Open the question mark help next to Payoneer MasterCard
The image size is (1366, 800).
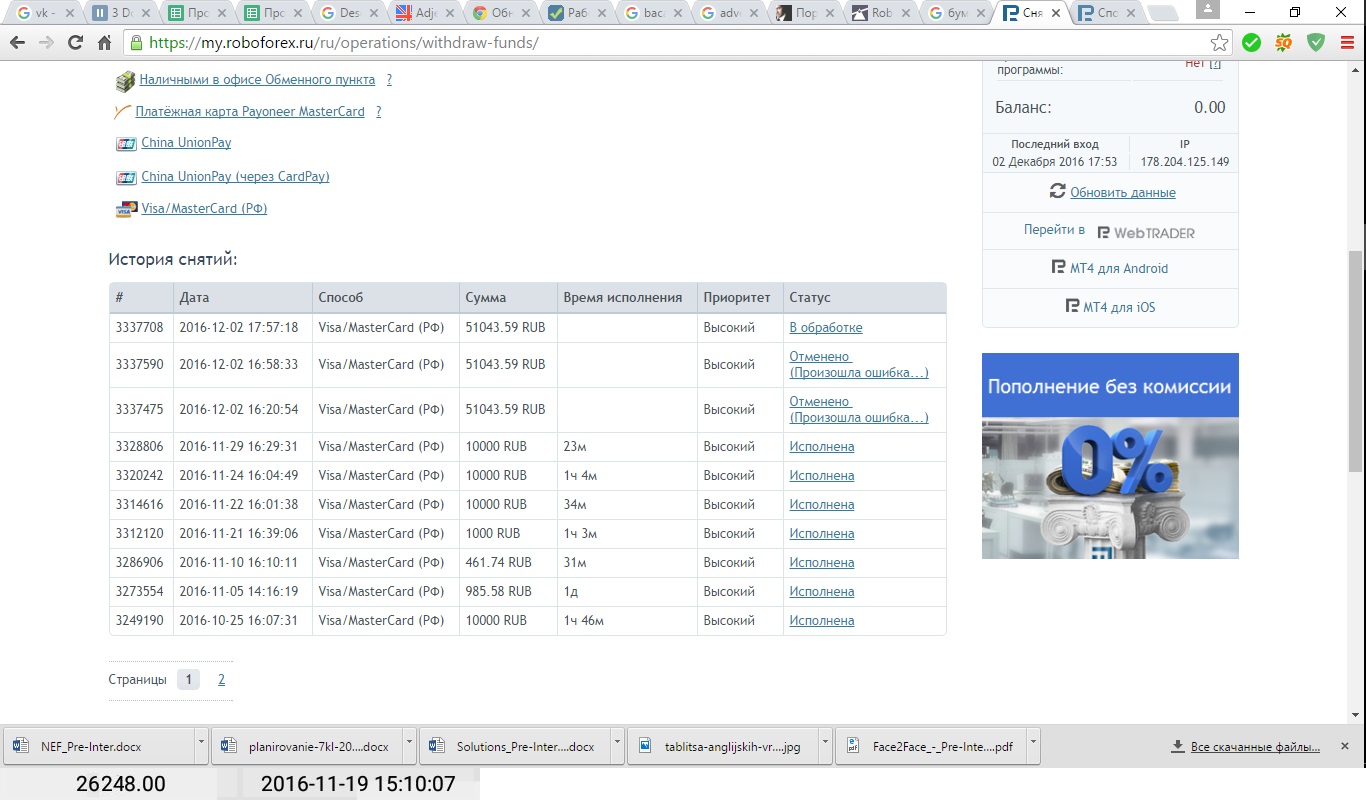coord(378,112)
